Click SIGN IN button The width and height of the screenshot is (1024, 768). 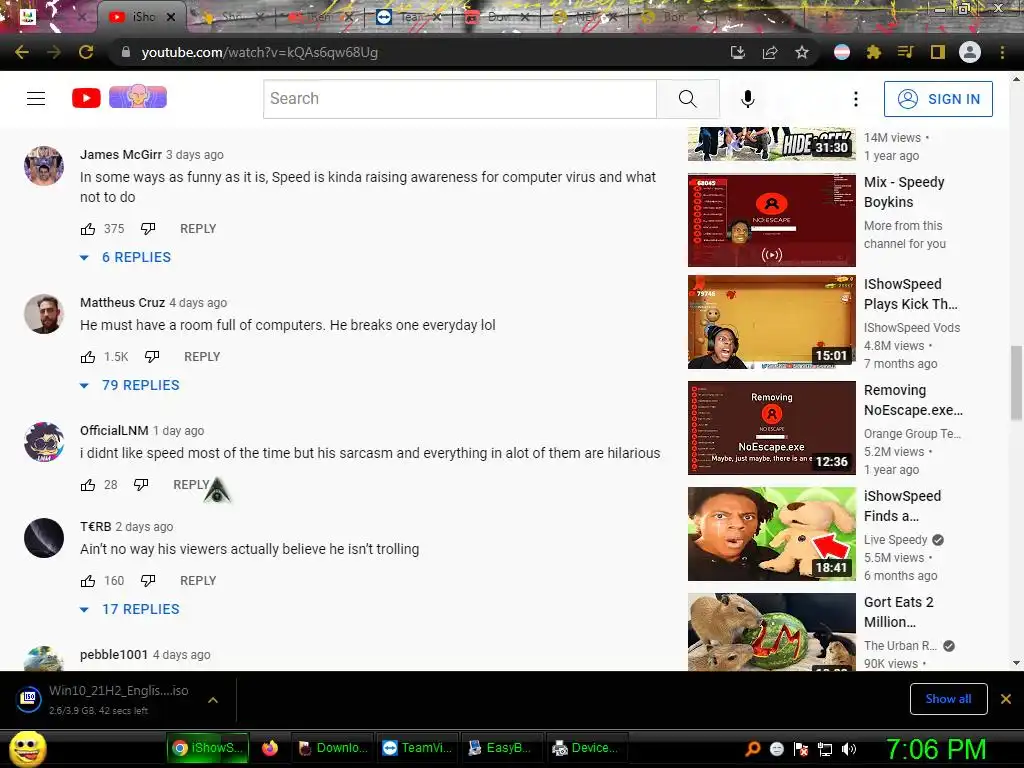point(938,99)
